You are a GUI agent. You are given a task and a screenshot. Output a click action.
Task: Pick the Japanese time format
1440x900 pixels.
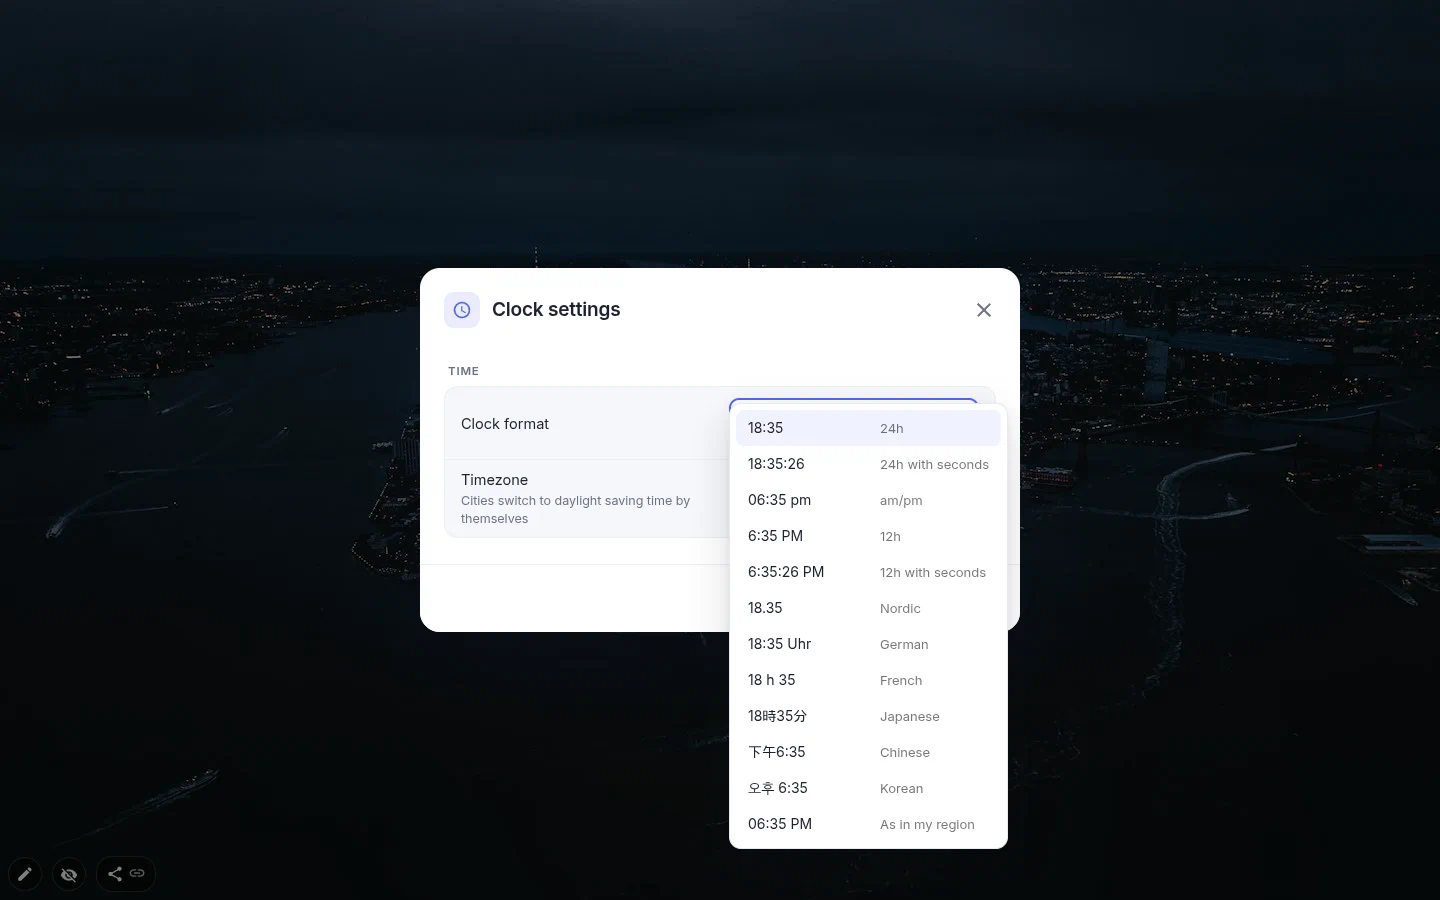868,716
